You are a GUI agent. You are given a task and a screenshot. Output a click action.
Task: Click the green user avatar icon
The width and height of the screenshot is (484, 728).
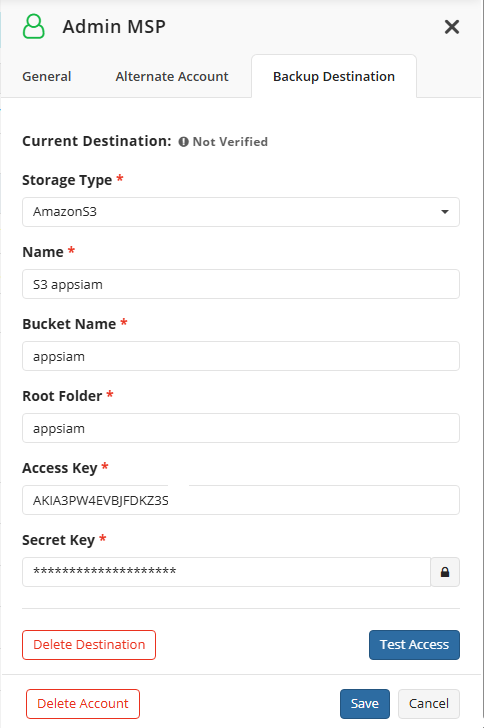tap(34, 26)
